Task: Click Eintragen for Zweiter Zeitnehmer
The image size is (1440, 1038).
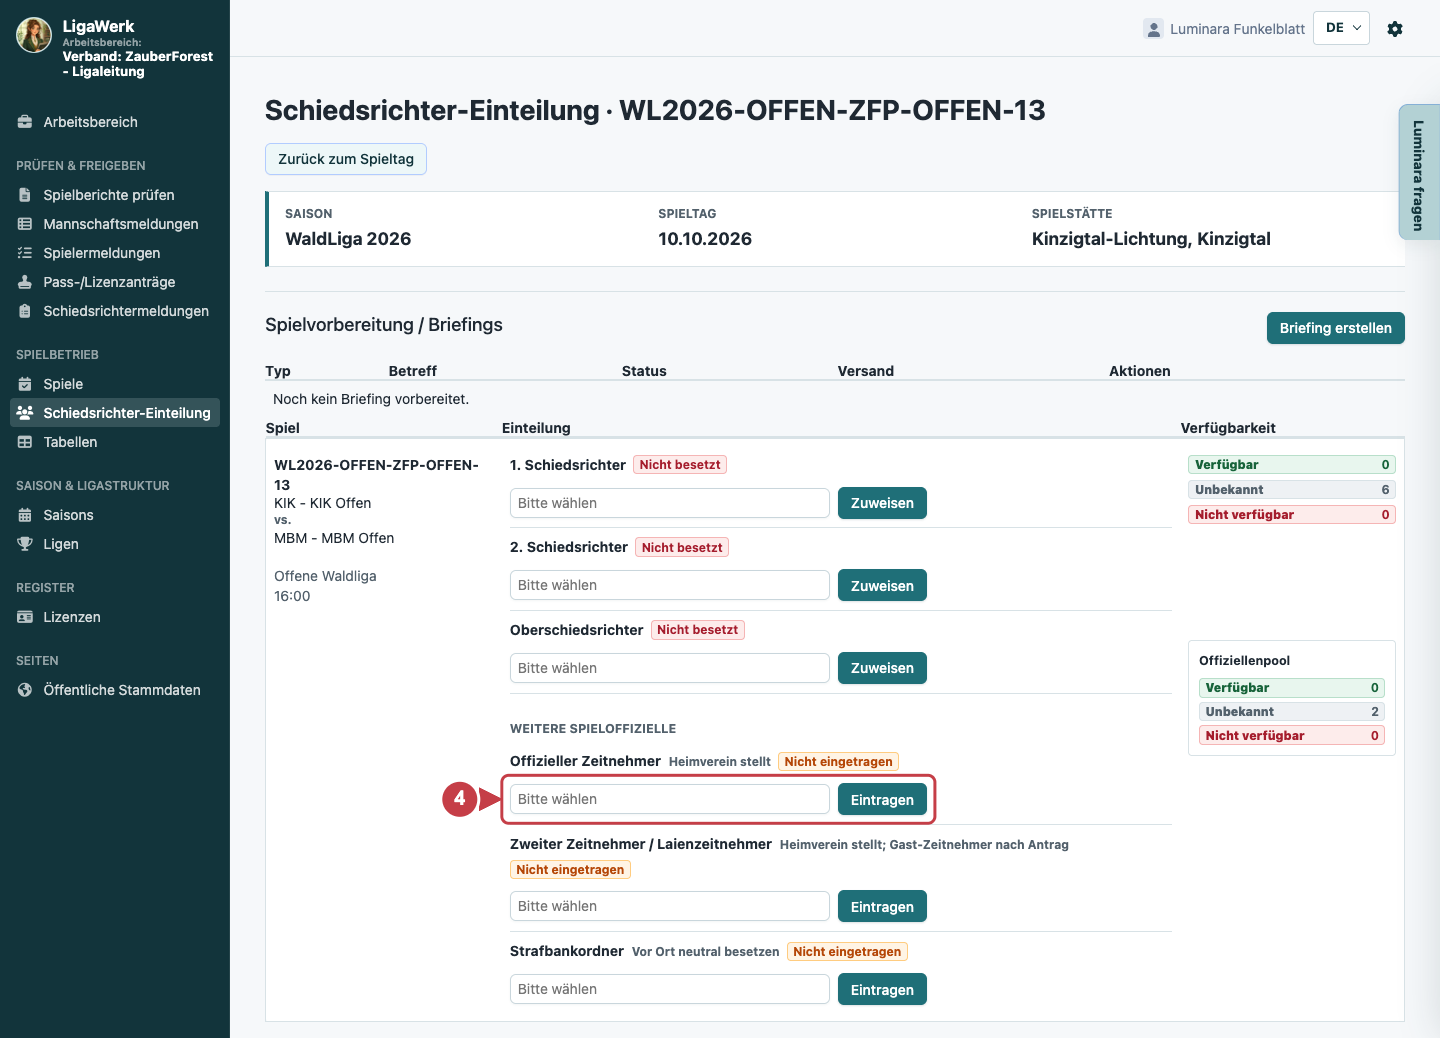Action: (882, 907)
